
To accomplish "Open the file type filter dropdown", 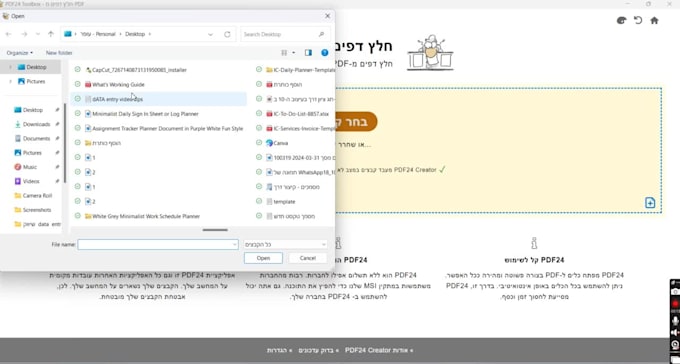I will [285, 245].
